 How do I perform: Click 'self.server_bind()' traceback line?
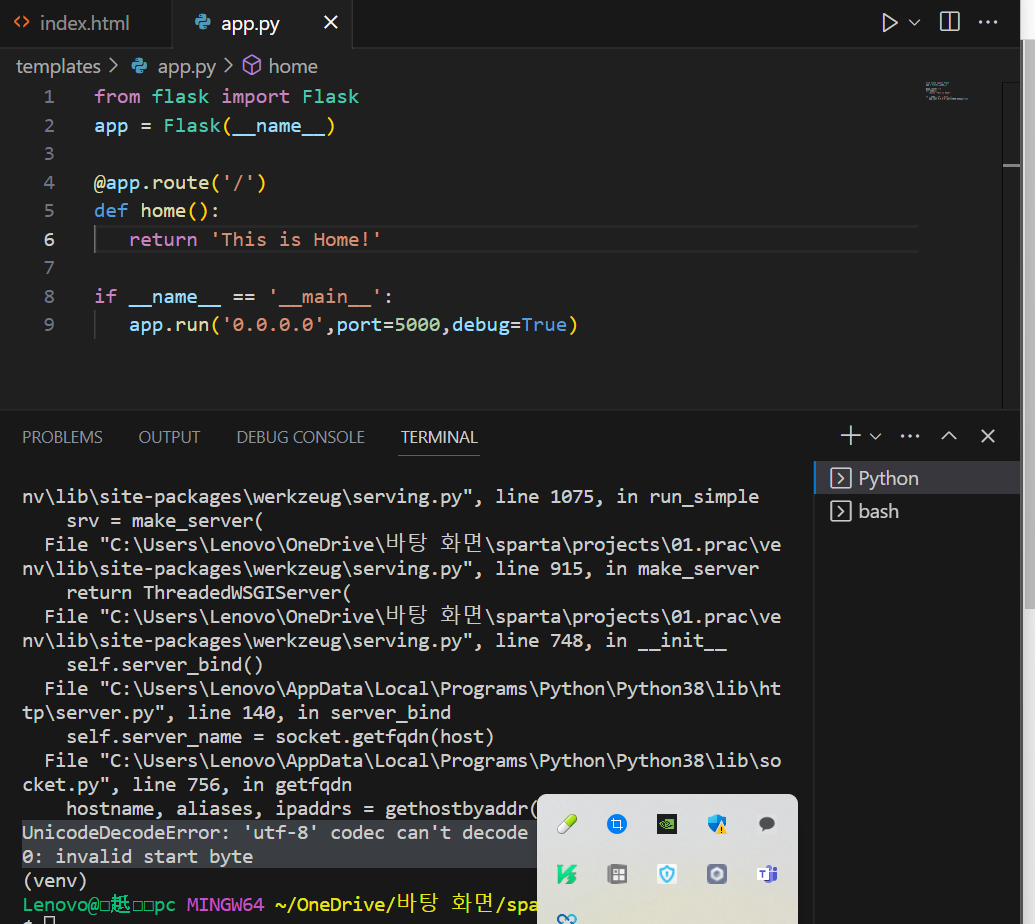coord(164,665)
